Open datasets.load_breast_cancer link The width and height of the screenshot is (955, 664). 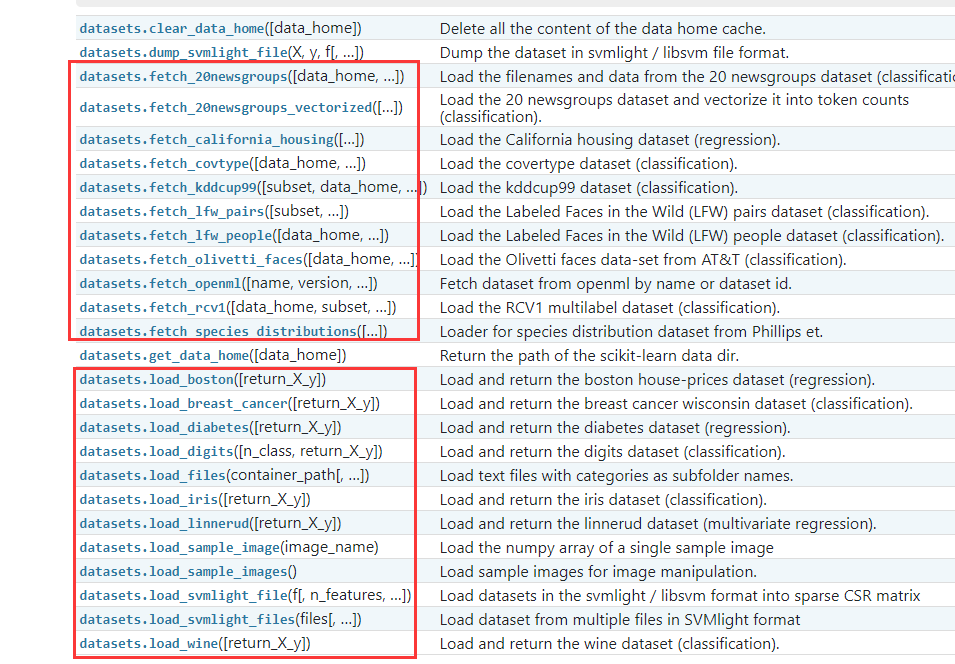183,404
